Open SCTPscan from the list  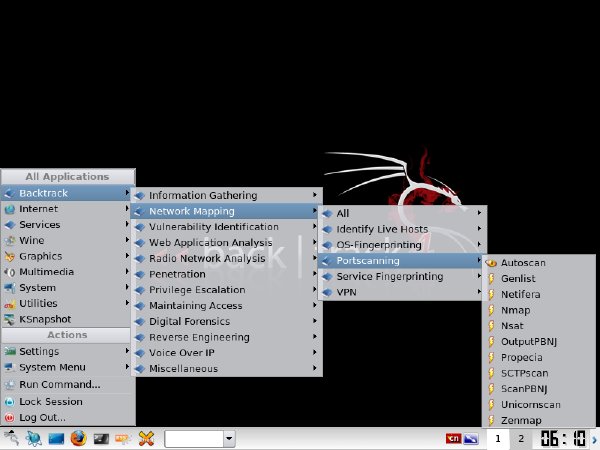539,373
